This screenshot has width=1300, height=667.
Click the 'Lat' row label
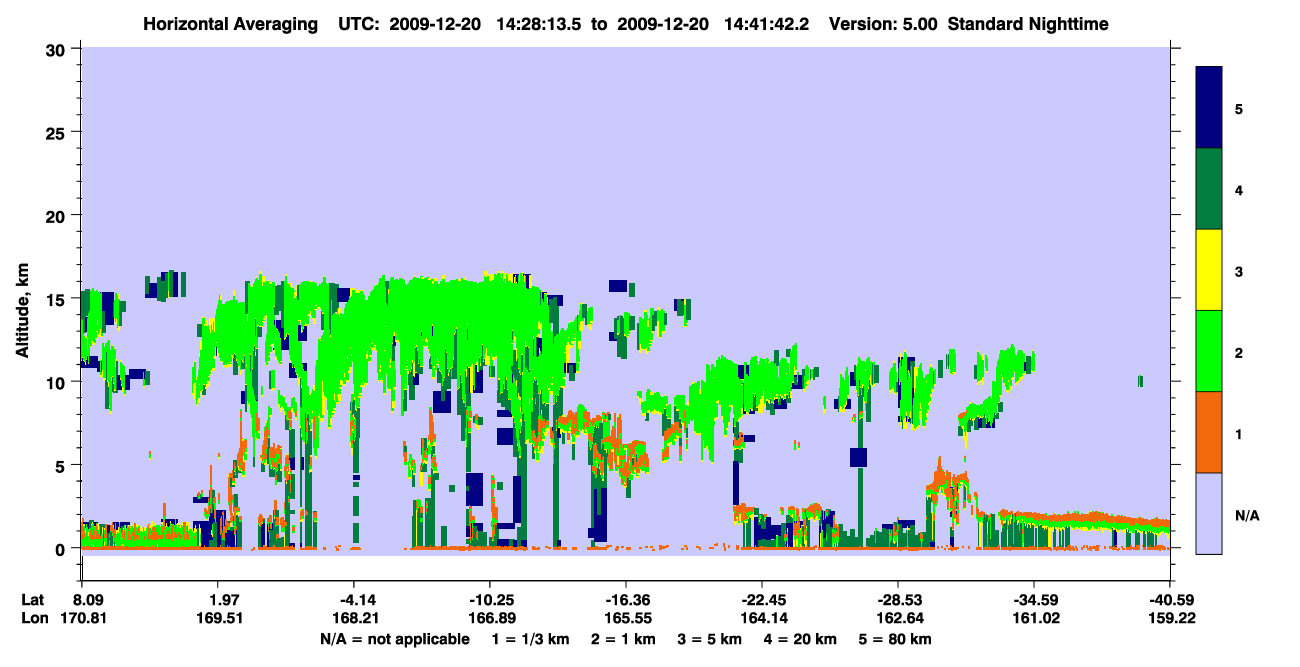(33, 600)
